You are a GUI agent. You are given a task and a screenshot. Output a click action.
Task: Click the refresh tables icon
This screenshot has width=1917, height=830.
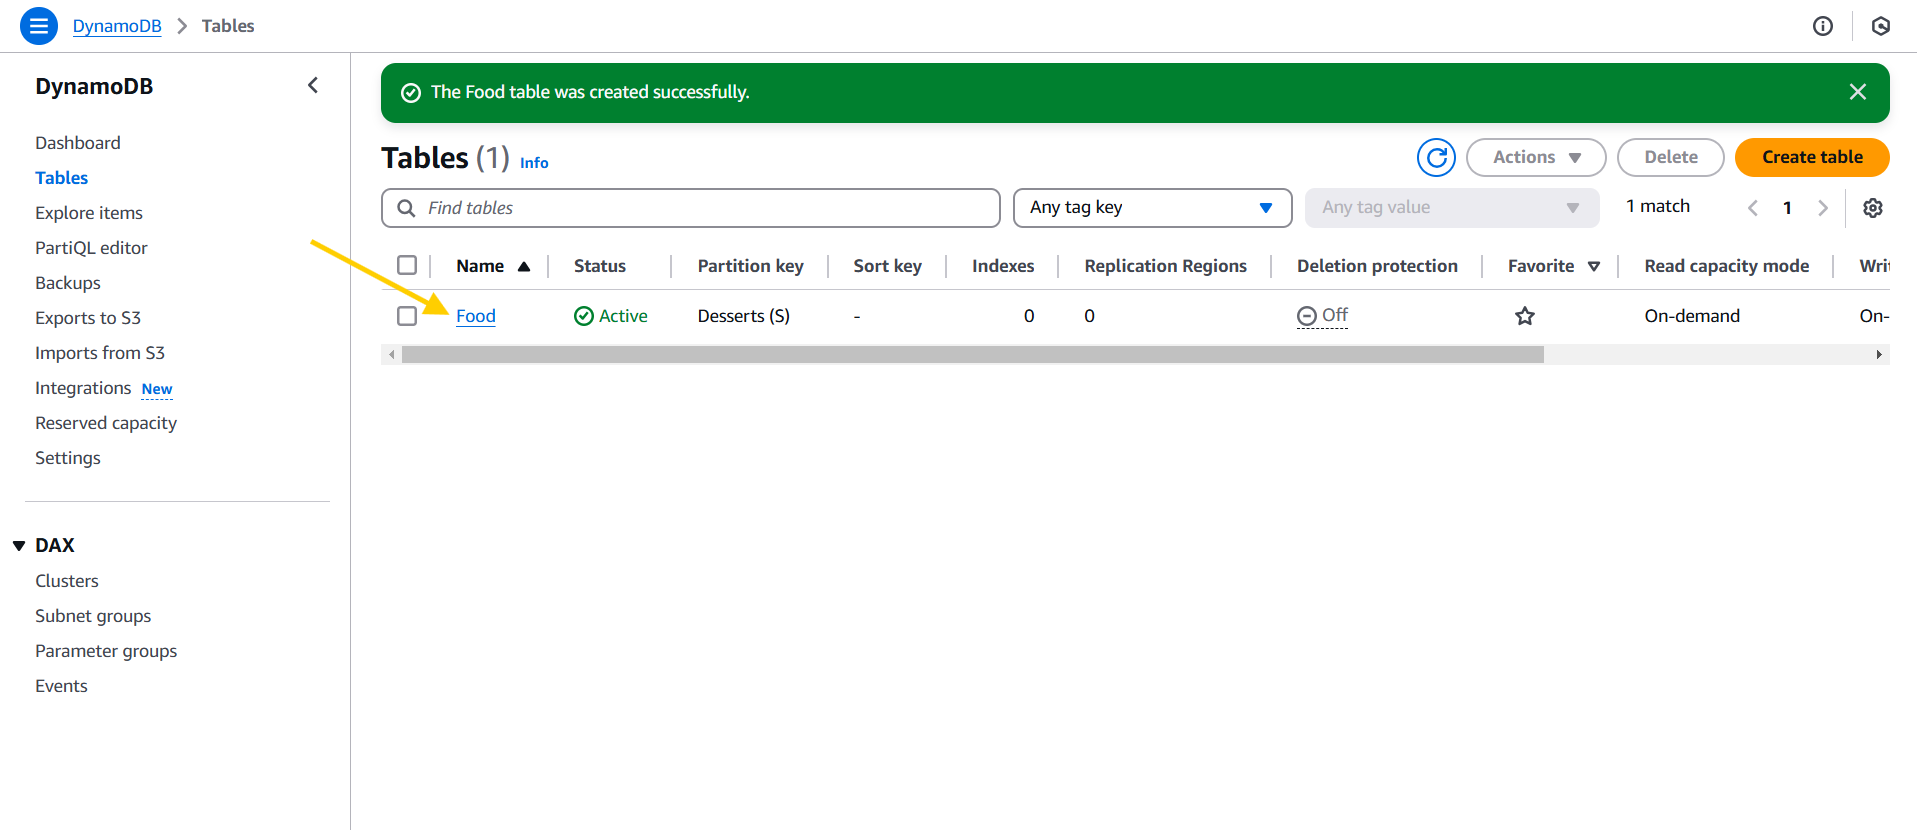click(1436, 157)
